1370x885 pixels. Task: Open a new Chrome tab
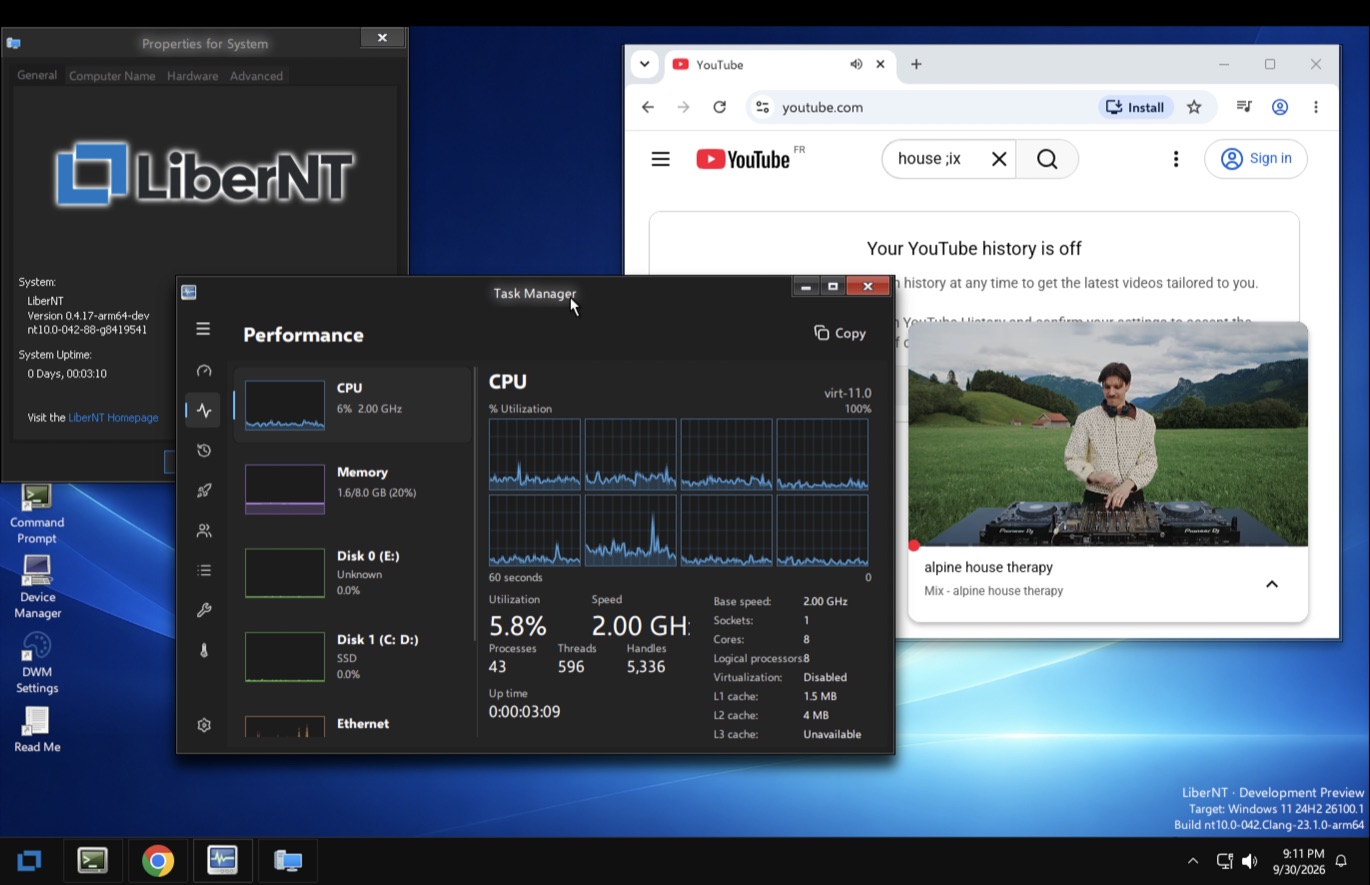[916, 64]
